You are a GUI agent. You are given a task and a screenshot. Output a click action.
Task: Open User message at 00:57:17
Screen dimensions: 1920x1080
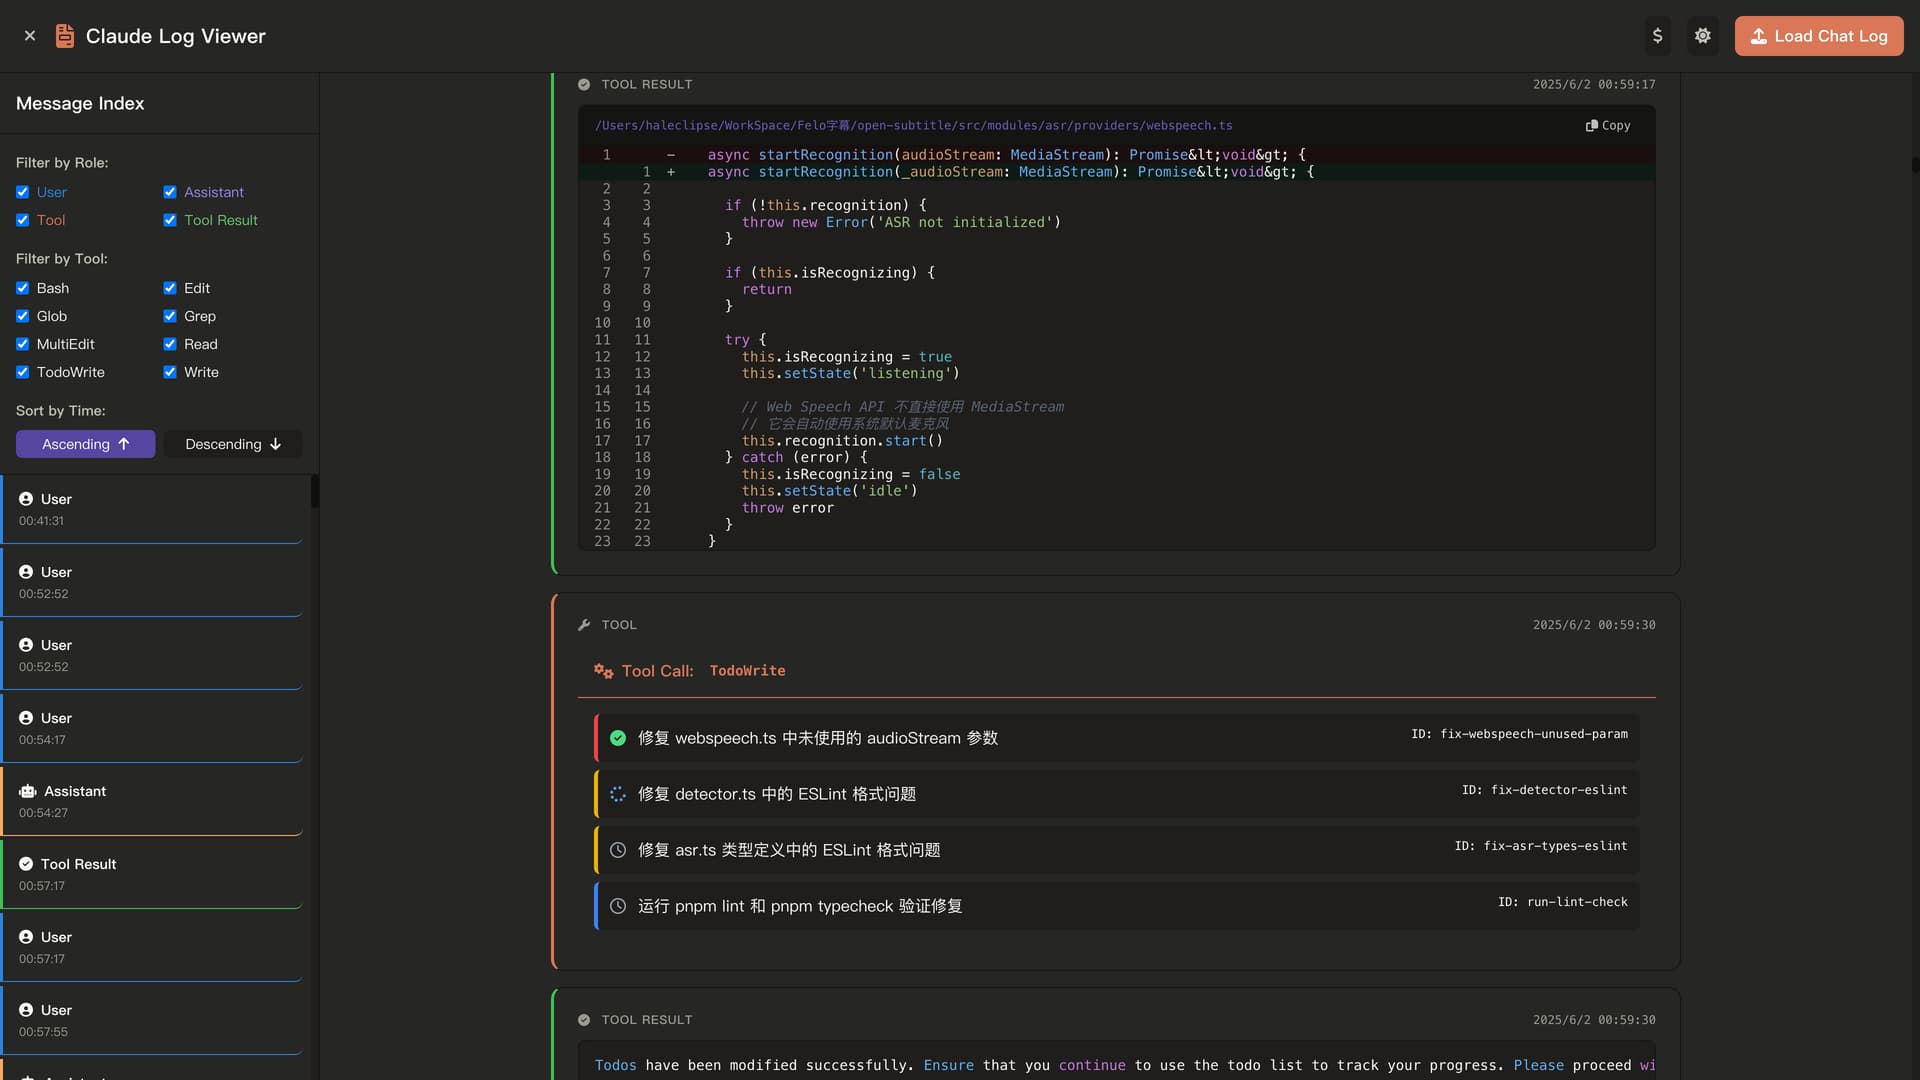click(x=152, y=948)
